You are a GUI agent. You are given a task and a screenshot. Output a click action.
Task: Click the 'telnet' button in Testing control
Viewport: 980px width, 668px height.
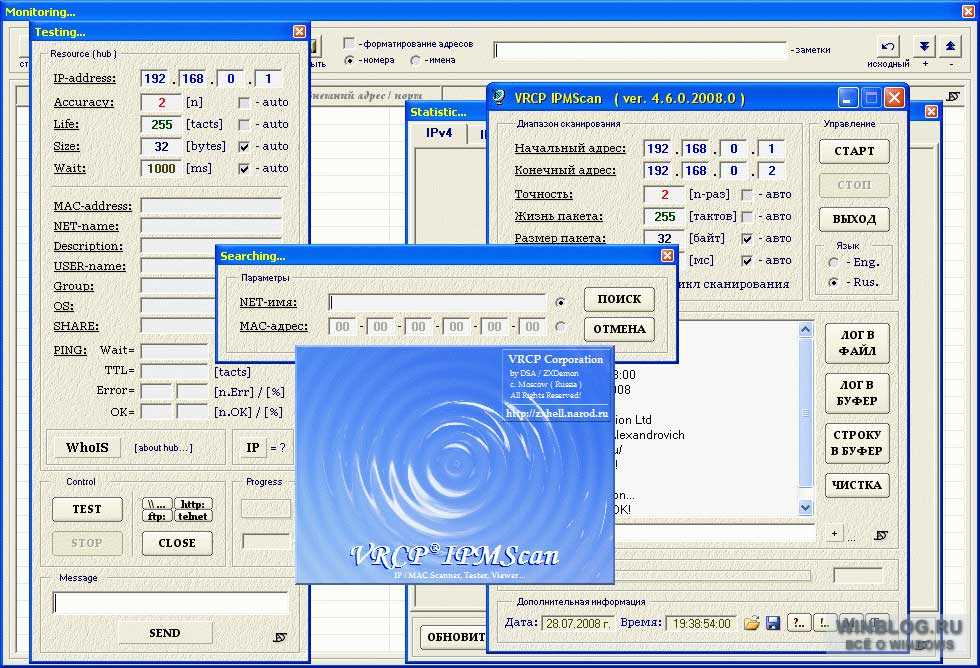192,516
